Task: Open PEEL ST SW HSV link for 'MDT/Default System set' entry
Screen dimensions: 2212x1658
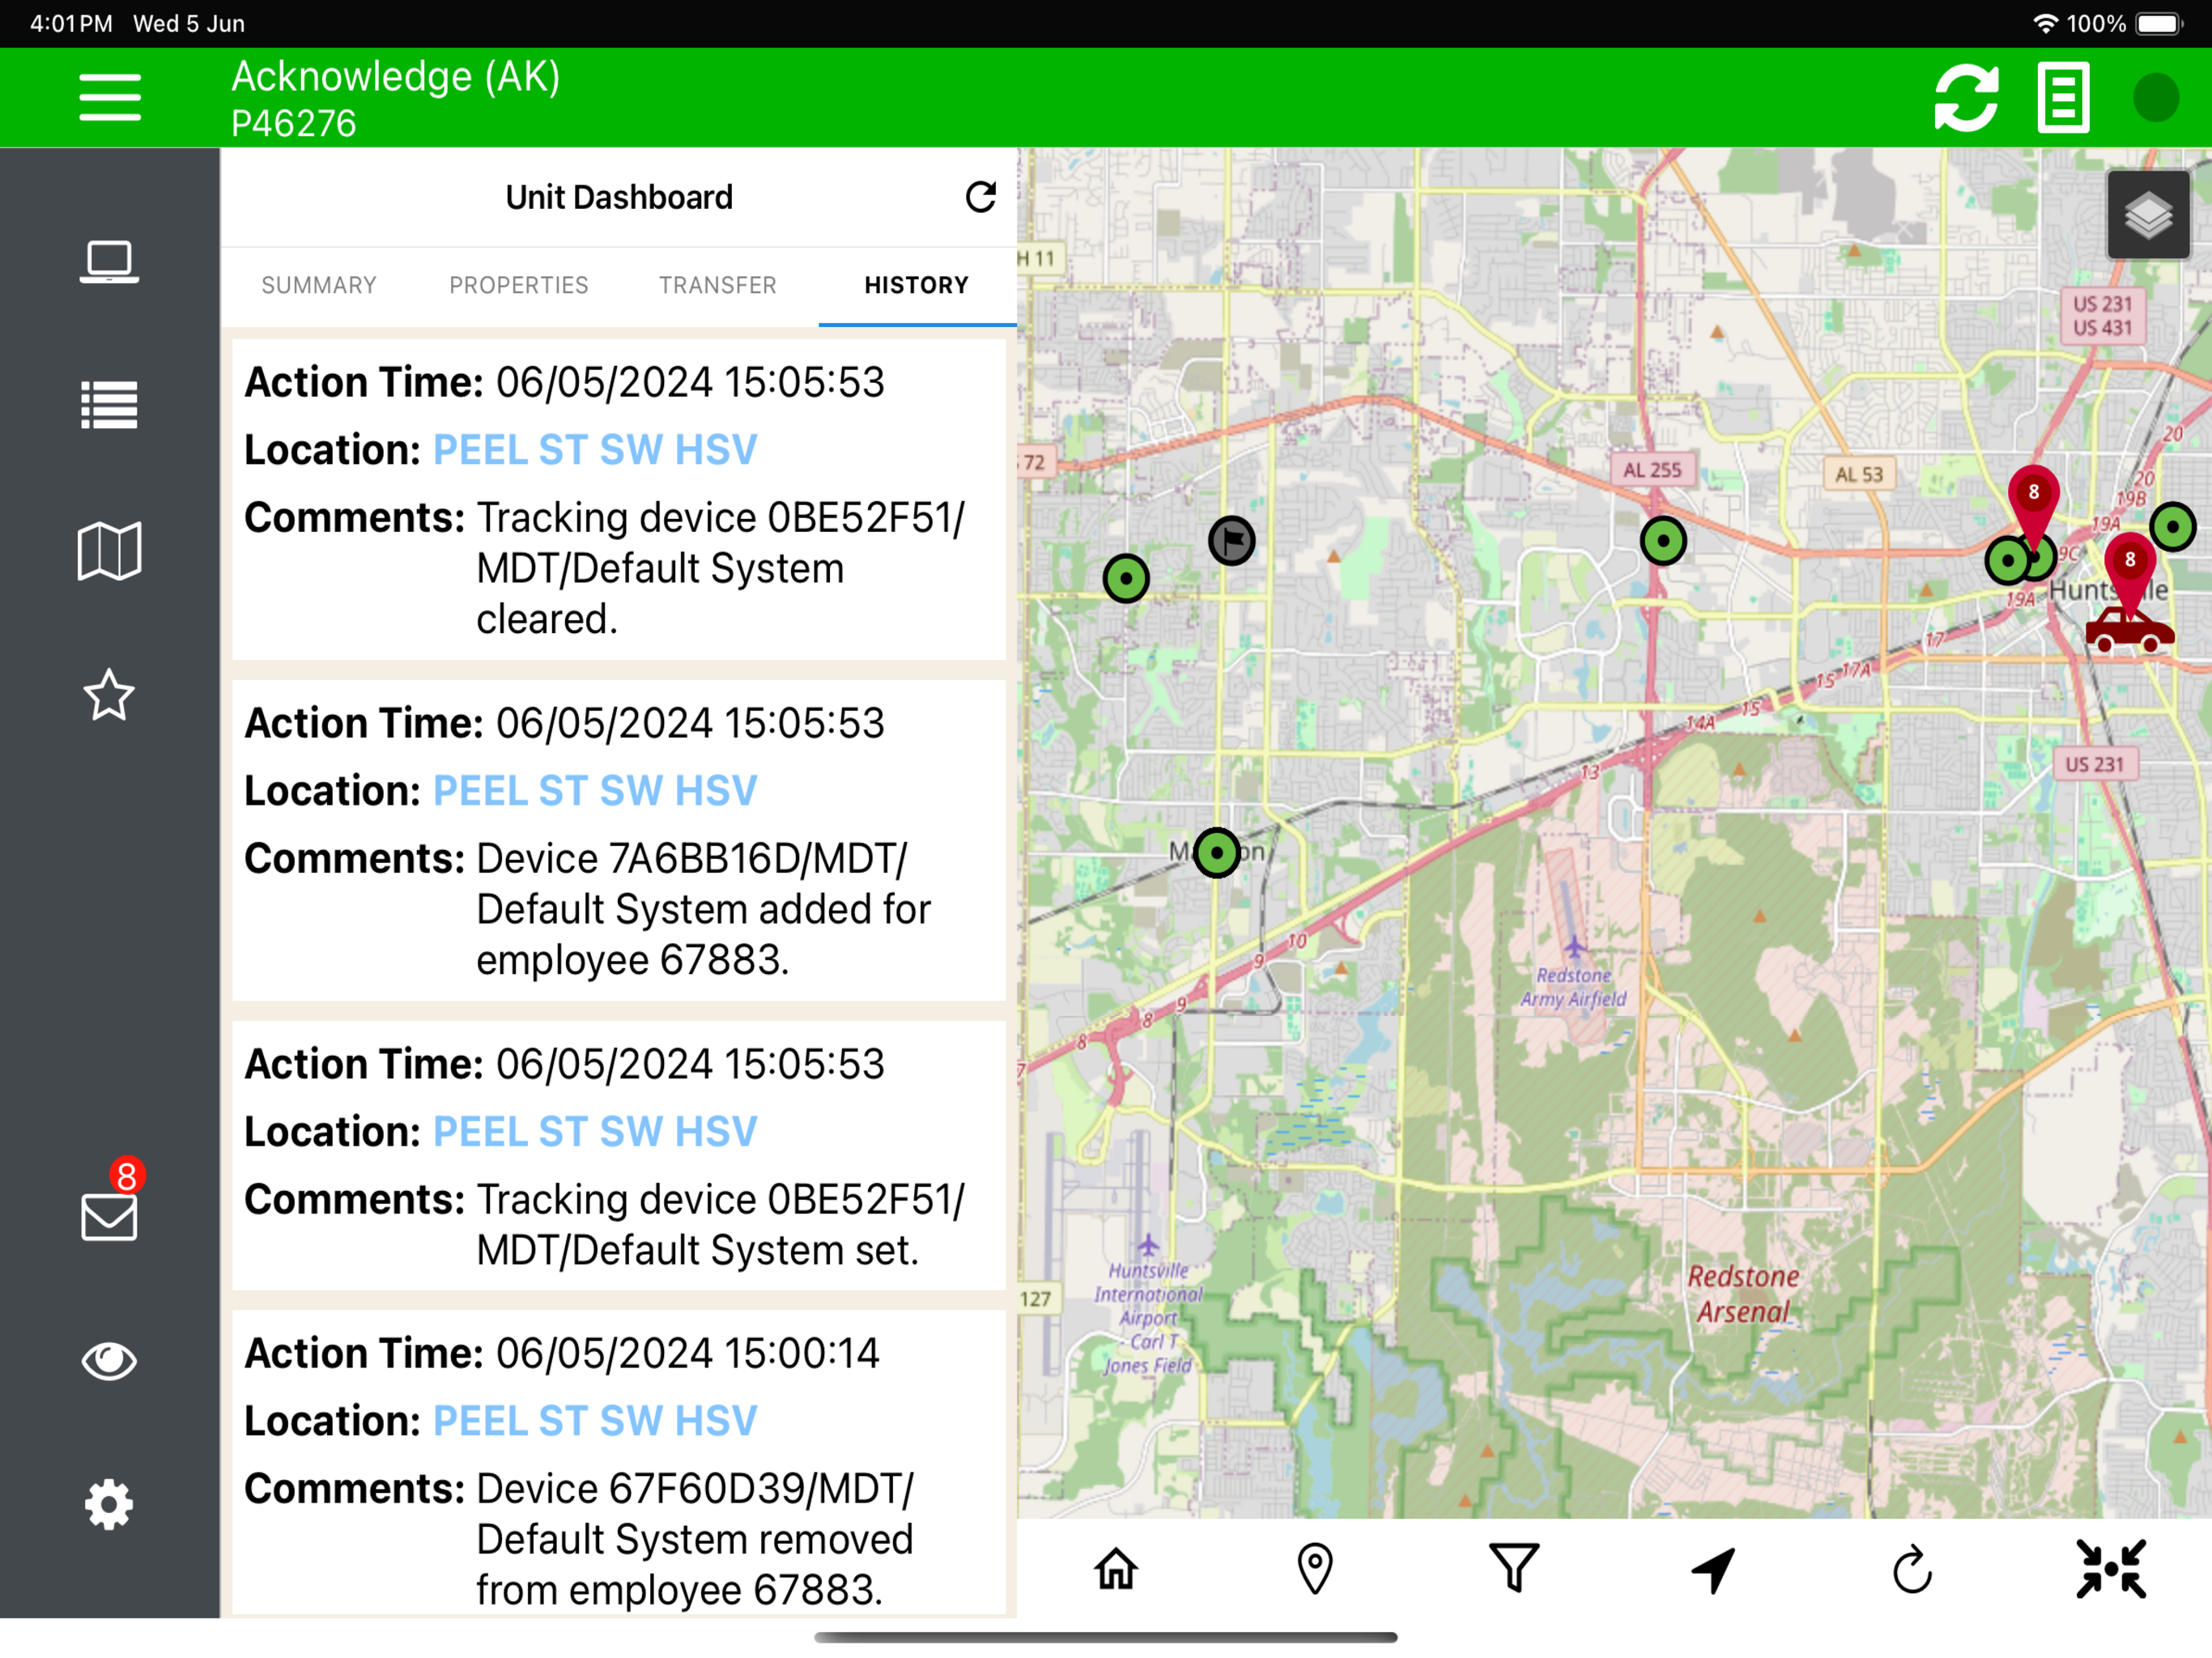Action: pyautogui.click(x=595, y=1132)
